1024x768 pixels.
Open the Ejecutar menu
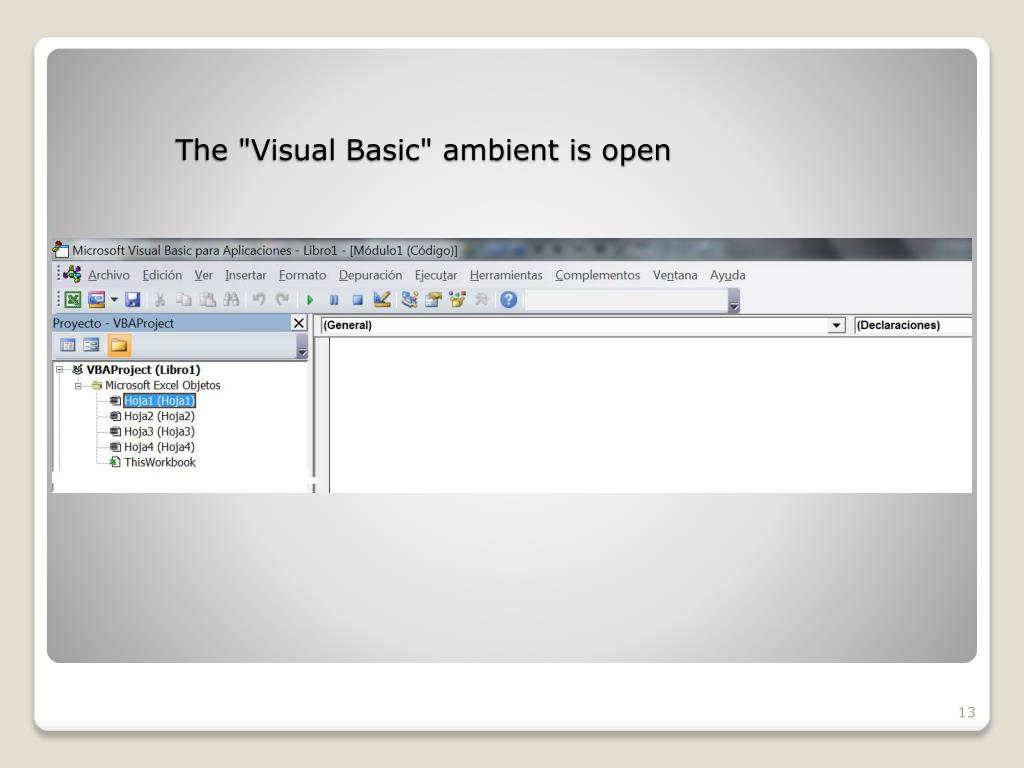pos(436,275)
